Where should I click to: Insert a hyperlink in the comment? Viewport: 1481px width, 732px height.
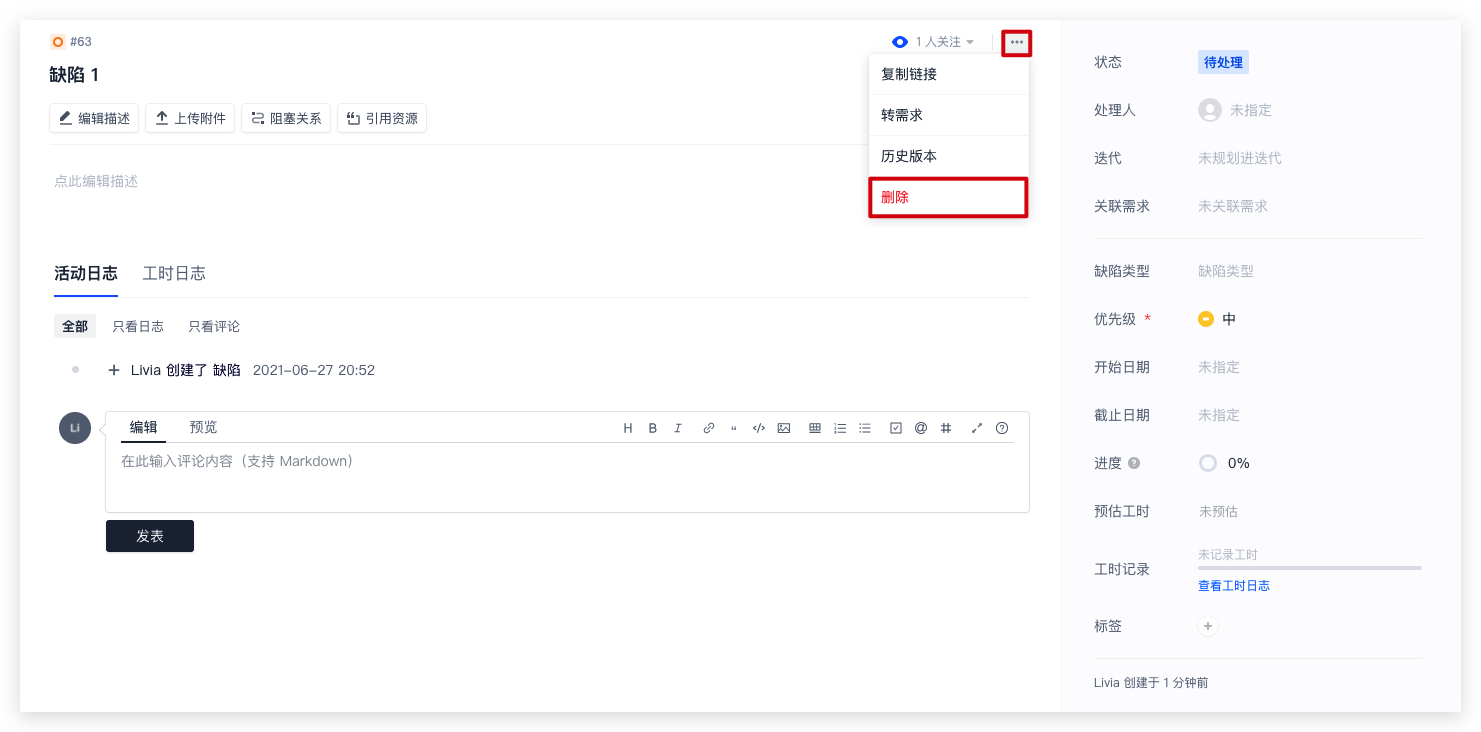tap(709, 428)
